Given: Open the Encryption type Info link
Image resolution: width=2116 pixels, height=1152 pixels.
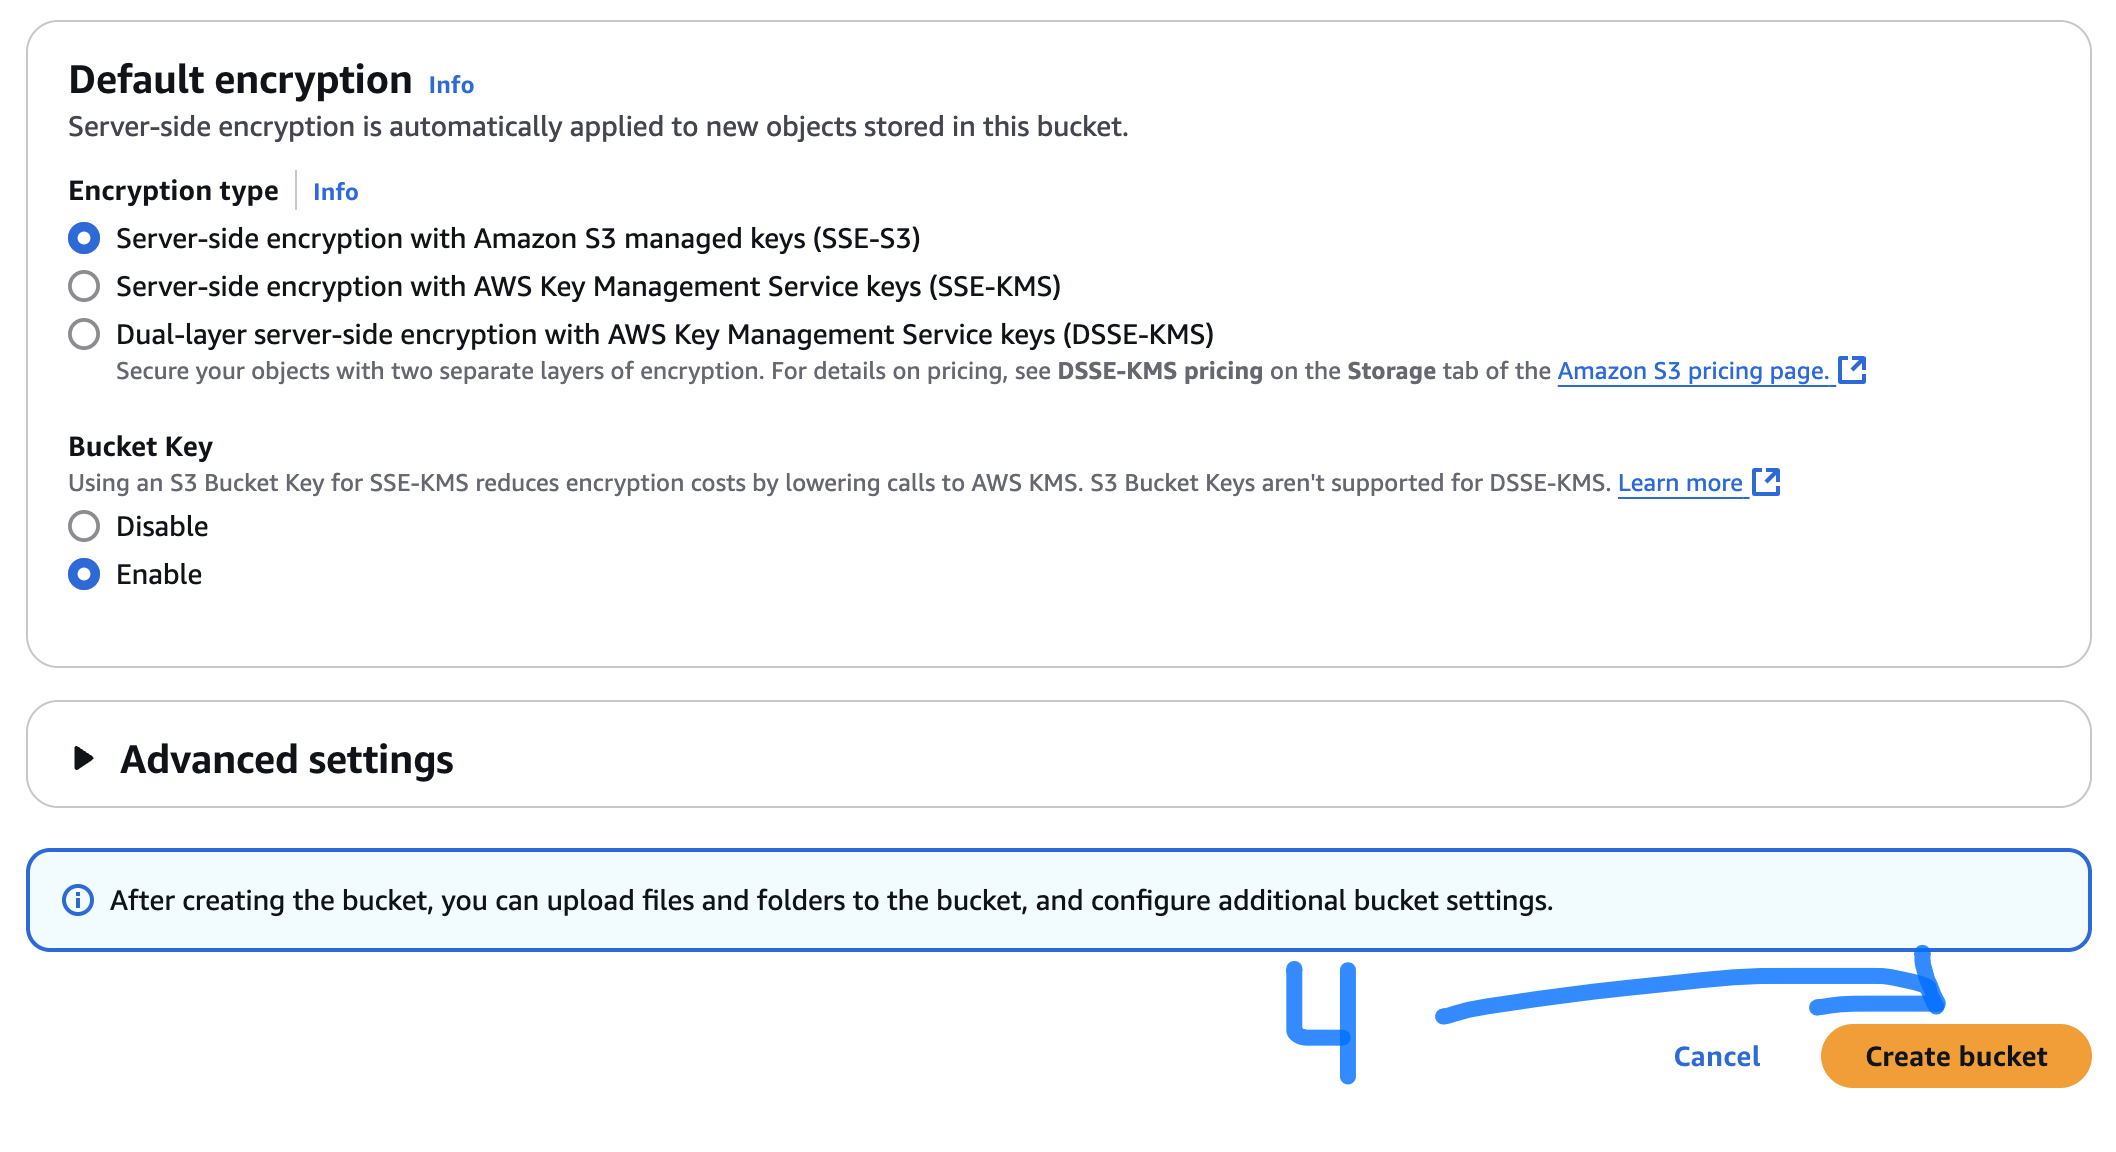Looking at the screenshot, I should click(x=335, y=191).
